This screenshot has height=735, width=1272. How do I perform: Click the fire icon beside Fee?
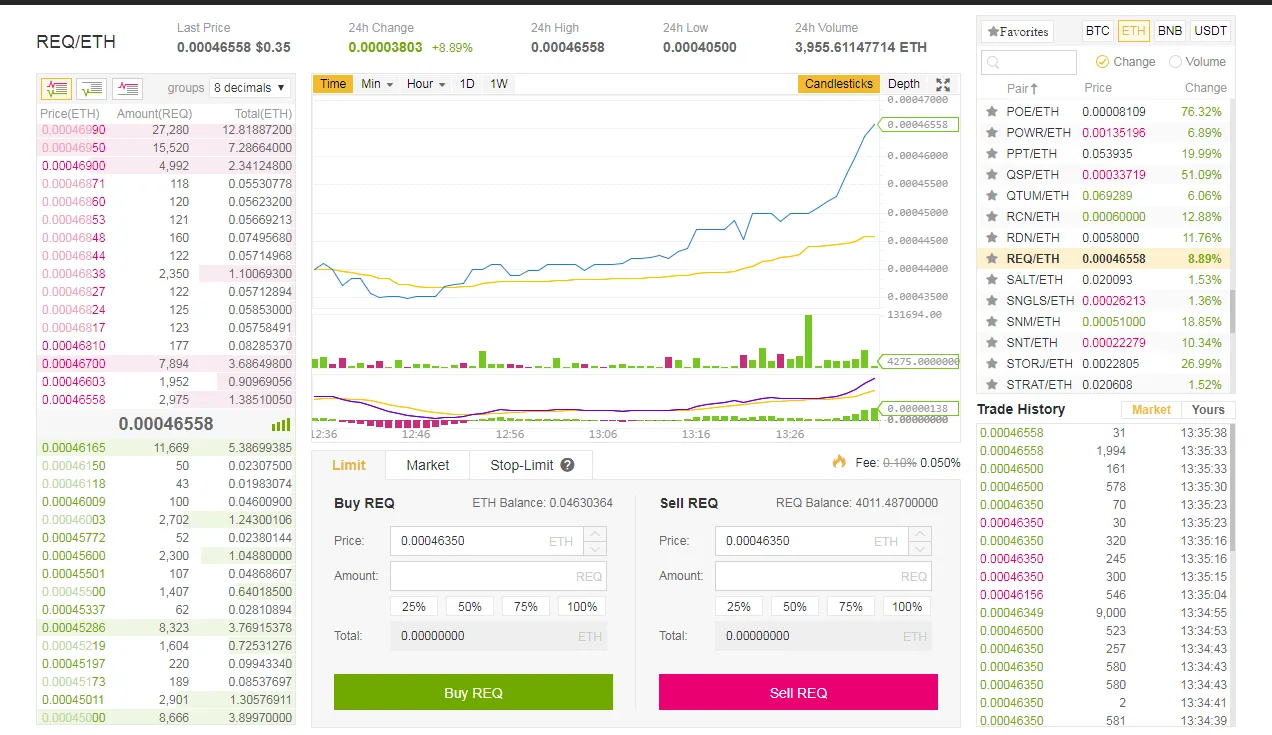tap(839, 462)
